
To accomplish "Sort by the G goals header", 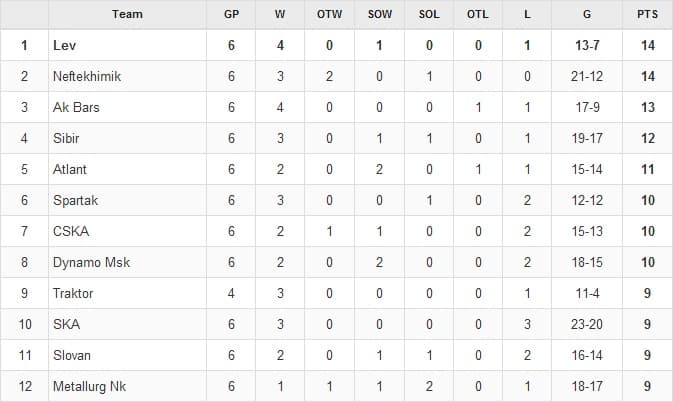I will coord(585,14).
